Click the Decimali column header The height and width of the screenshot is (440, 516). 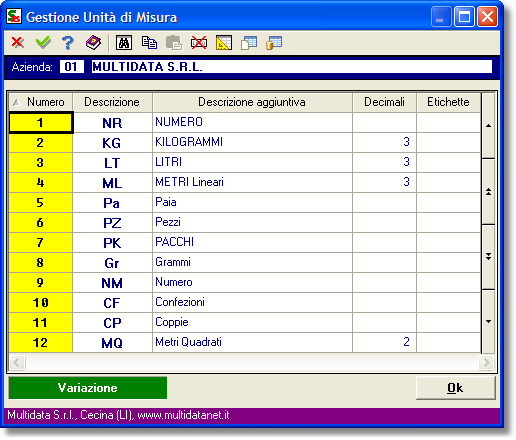pos(384,102)
